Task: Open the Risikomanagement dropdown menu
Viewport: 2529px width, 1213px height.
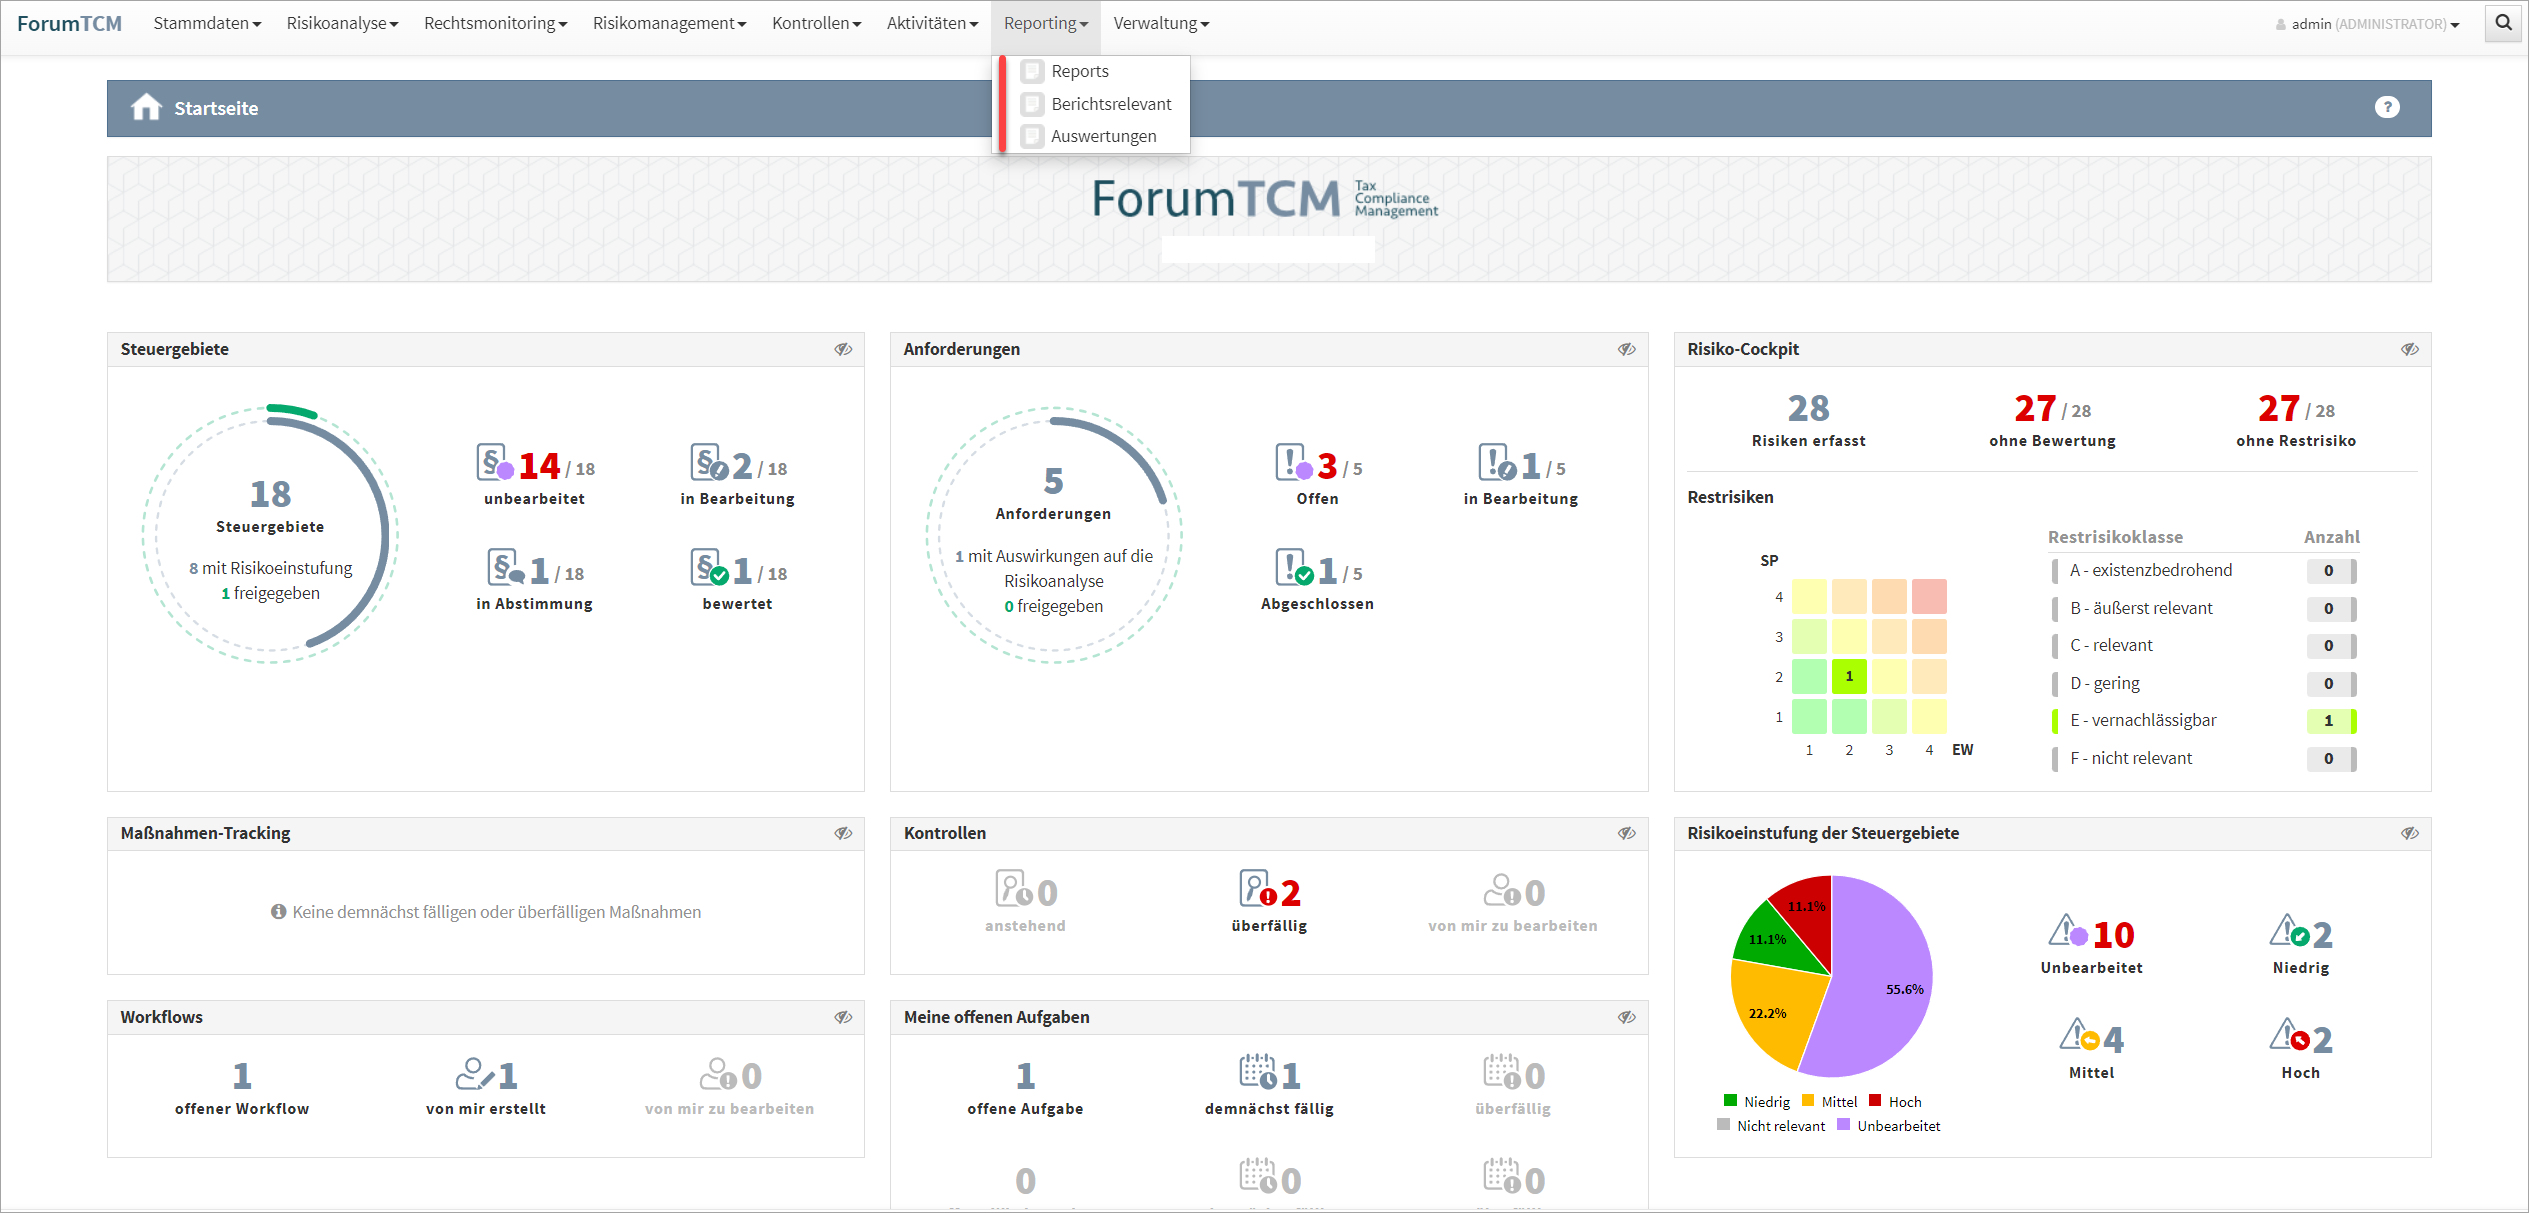Action: pos(669,23)
